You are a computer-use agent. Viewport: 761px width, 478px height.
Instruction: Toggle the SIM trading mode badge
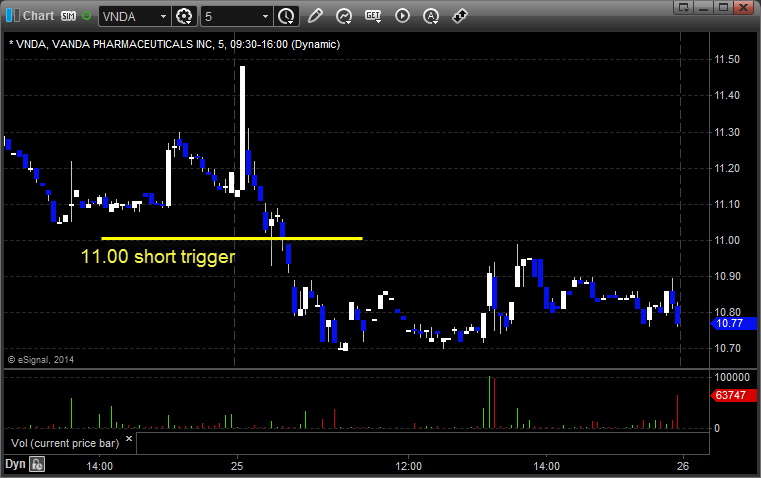(68, 16)
